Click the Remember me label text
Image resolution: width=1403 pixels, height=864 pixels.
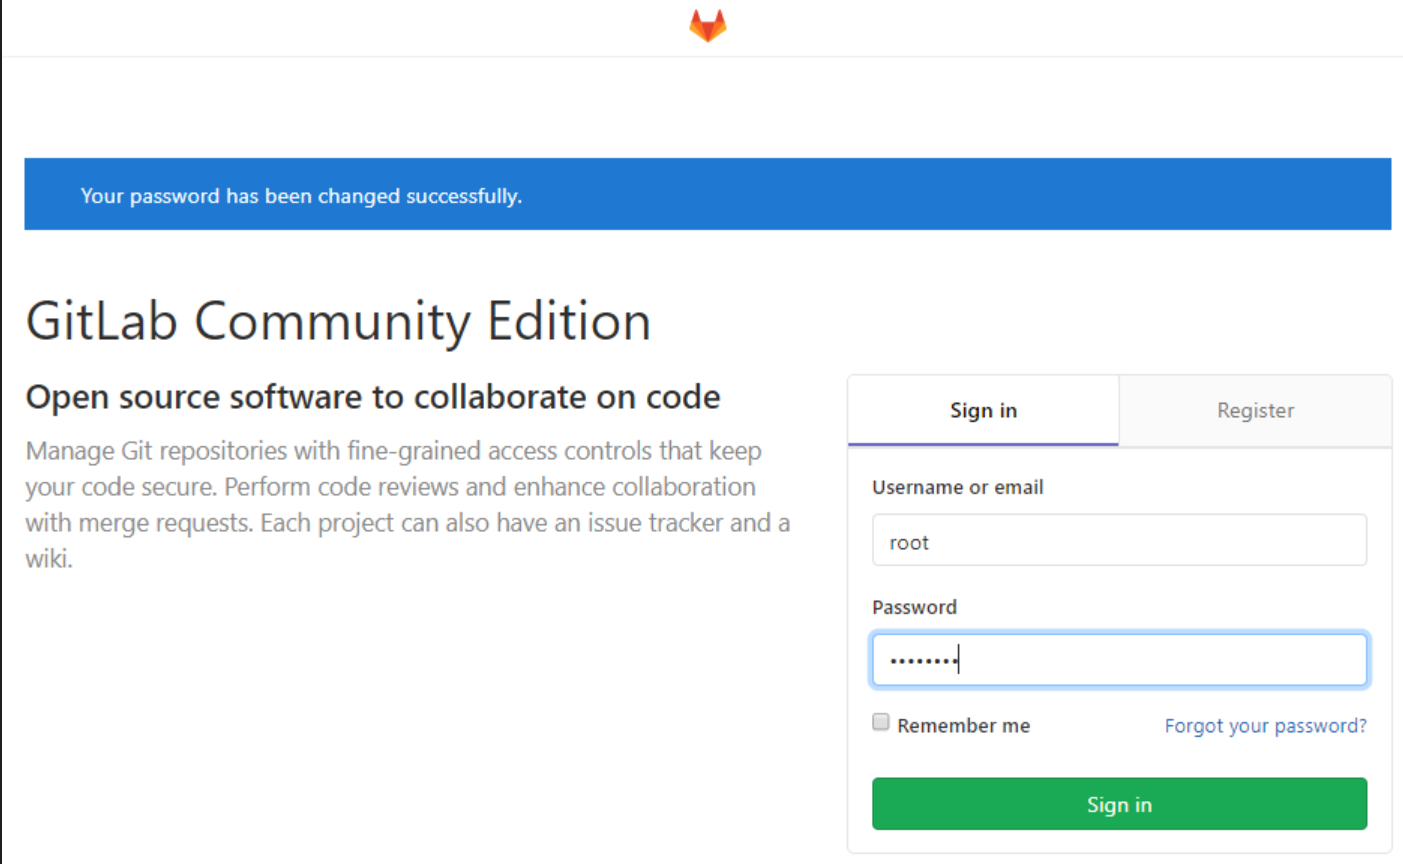(x=963, y=726)
